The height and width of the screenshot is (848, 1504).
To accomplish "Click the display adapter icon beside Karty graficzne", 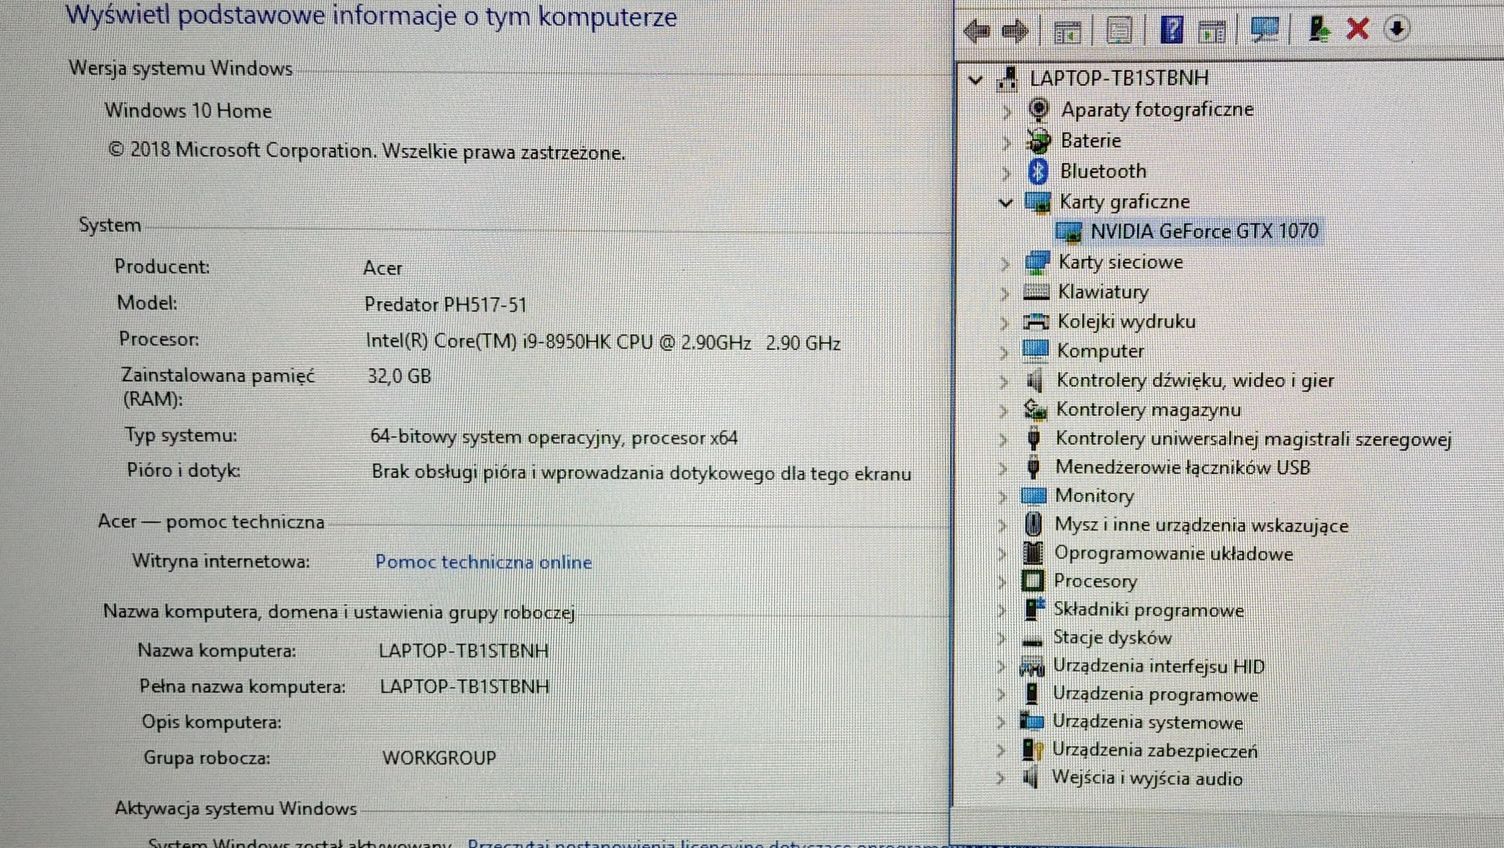I will tap(1038, 202).
